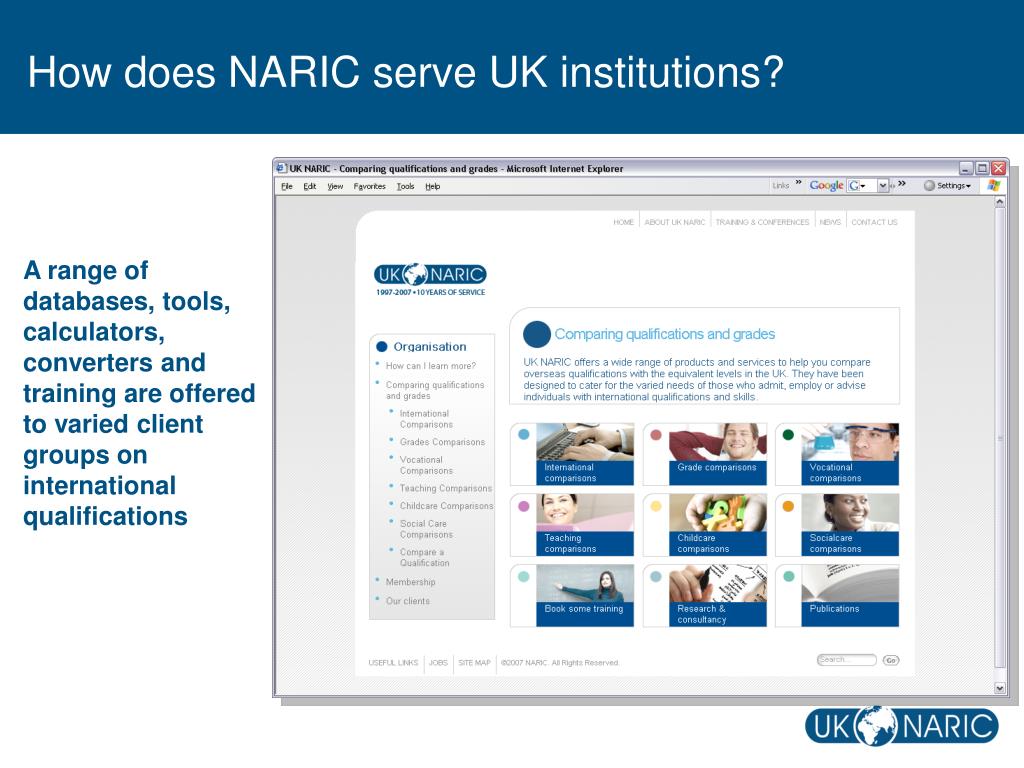Image resolution: width=1024 pixels, height=768 pixels.
Task: Expand the chevron next to Settings
Action: tap(902, 184)
